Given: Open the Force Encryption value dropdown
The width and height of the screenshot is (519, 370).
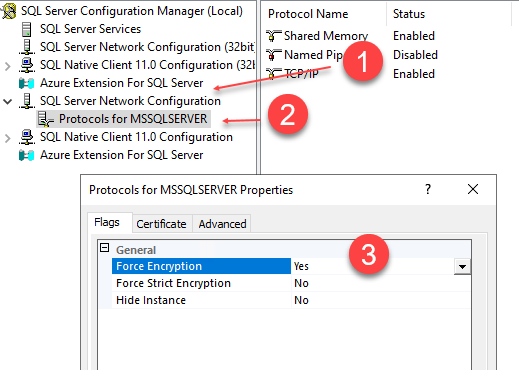Looking at the screenshot, I should (462, 266).
